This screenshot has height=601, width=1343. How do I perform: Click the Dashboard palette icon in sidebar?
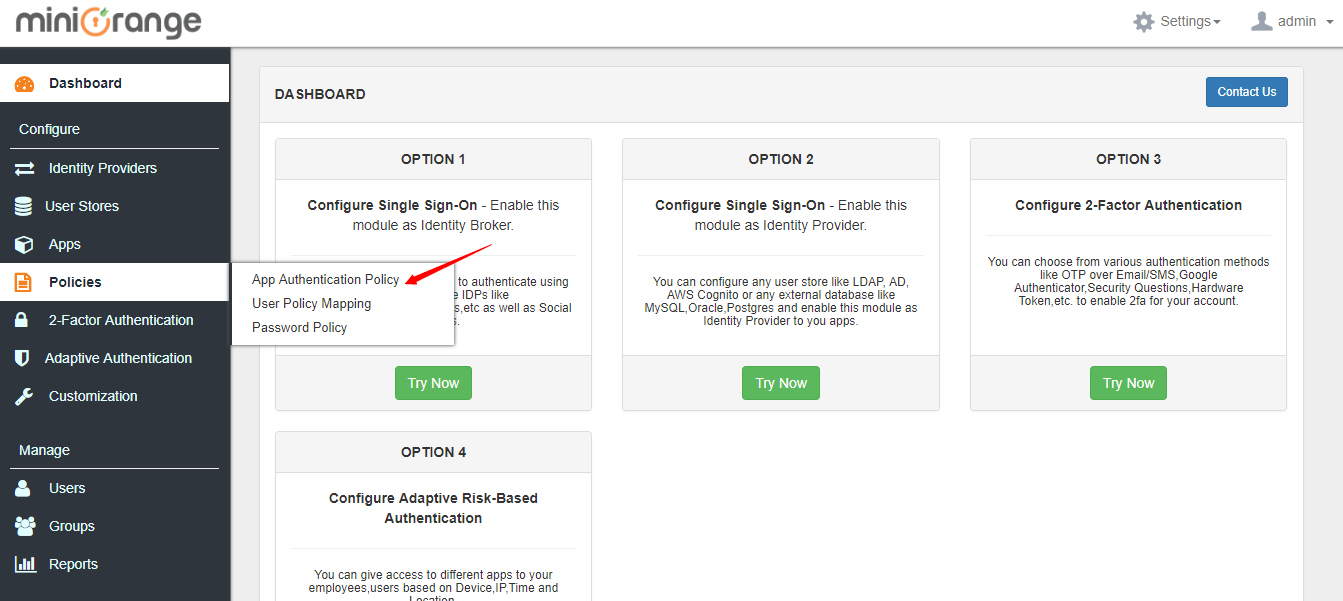(x=24, y=84)
